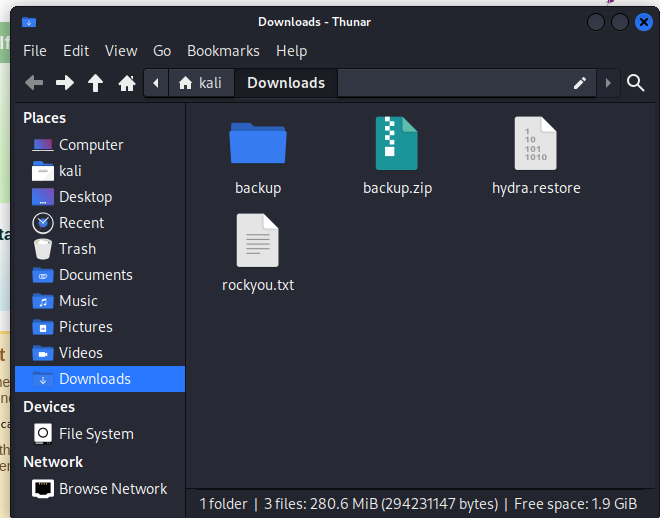
Task: Click the Documents folder icon in sidebar
Action: pyautogui.click(x=43, y=275)
